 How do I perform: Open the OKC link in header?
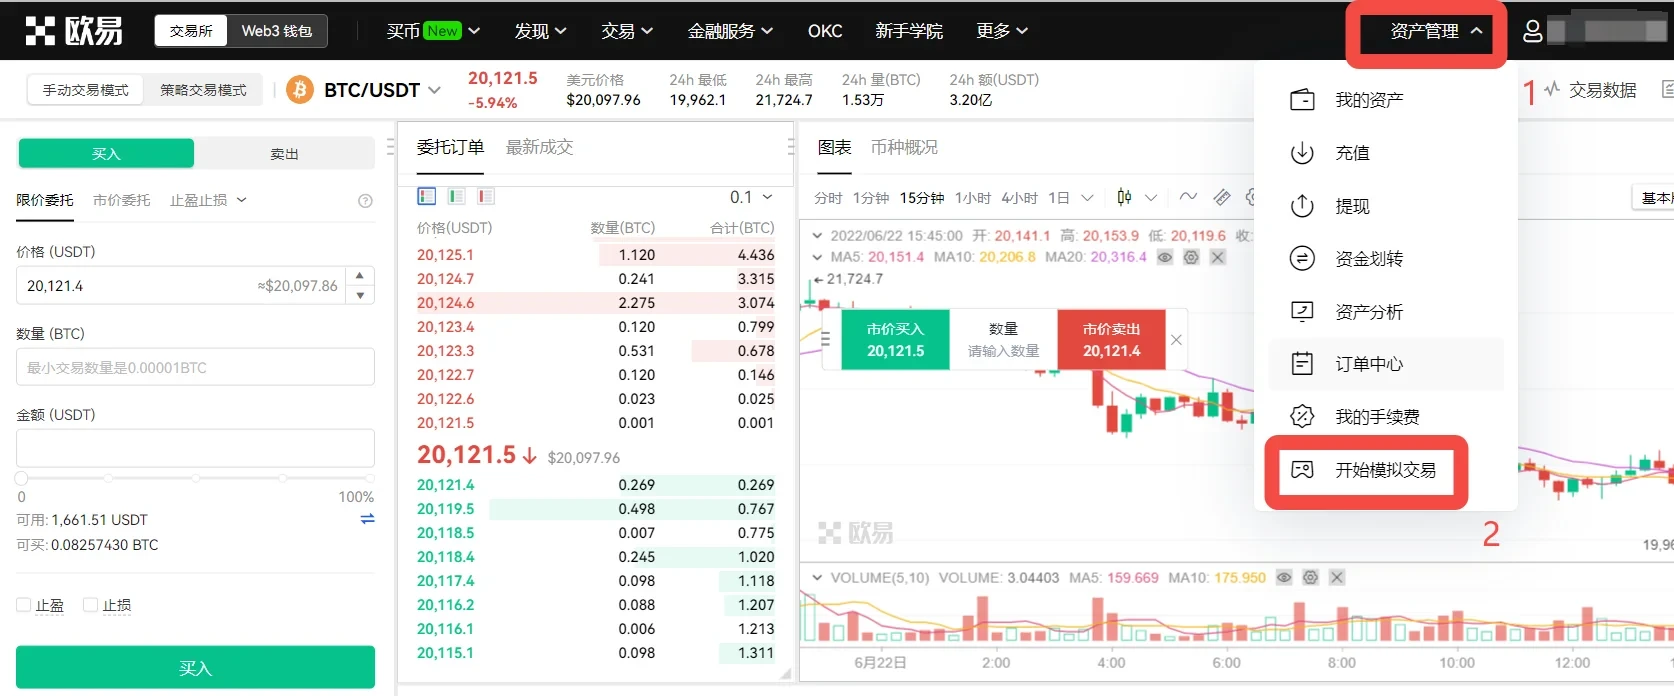[x=825, y=31]
